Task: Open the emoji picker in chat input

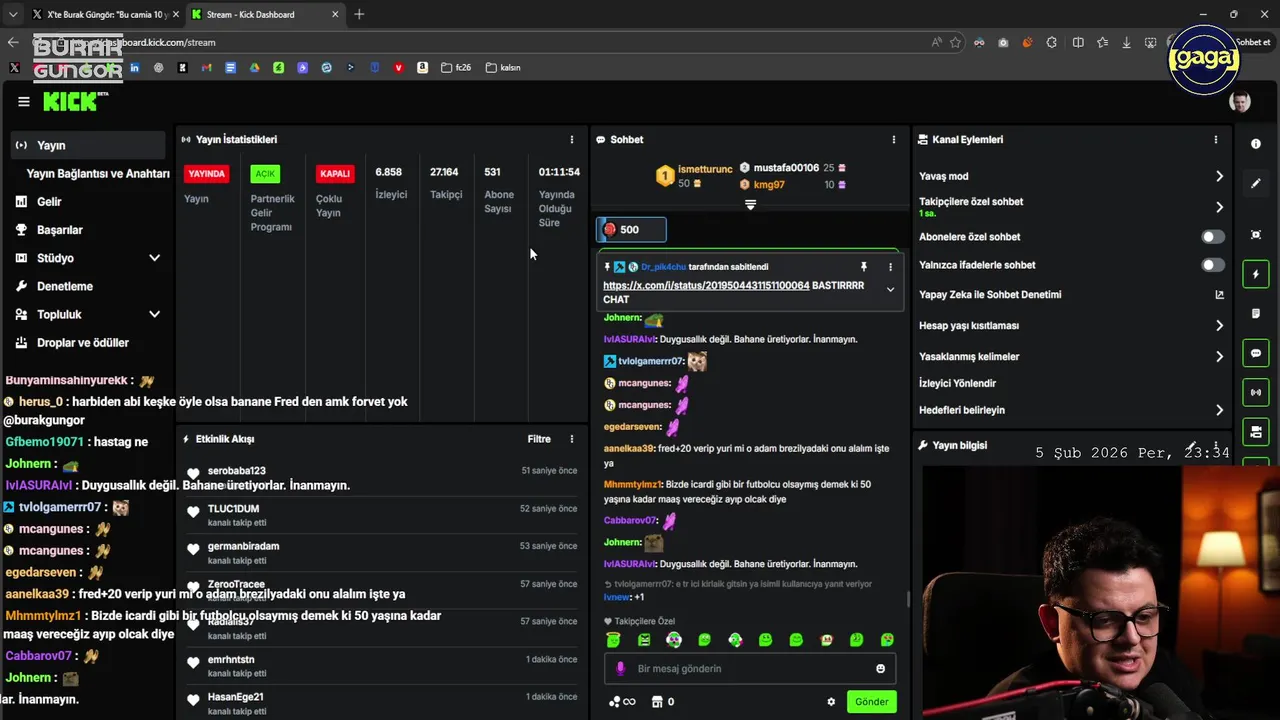Action: tap(881, 669)
